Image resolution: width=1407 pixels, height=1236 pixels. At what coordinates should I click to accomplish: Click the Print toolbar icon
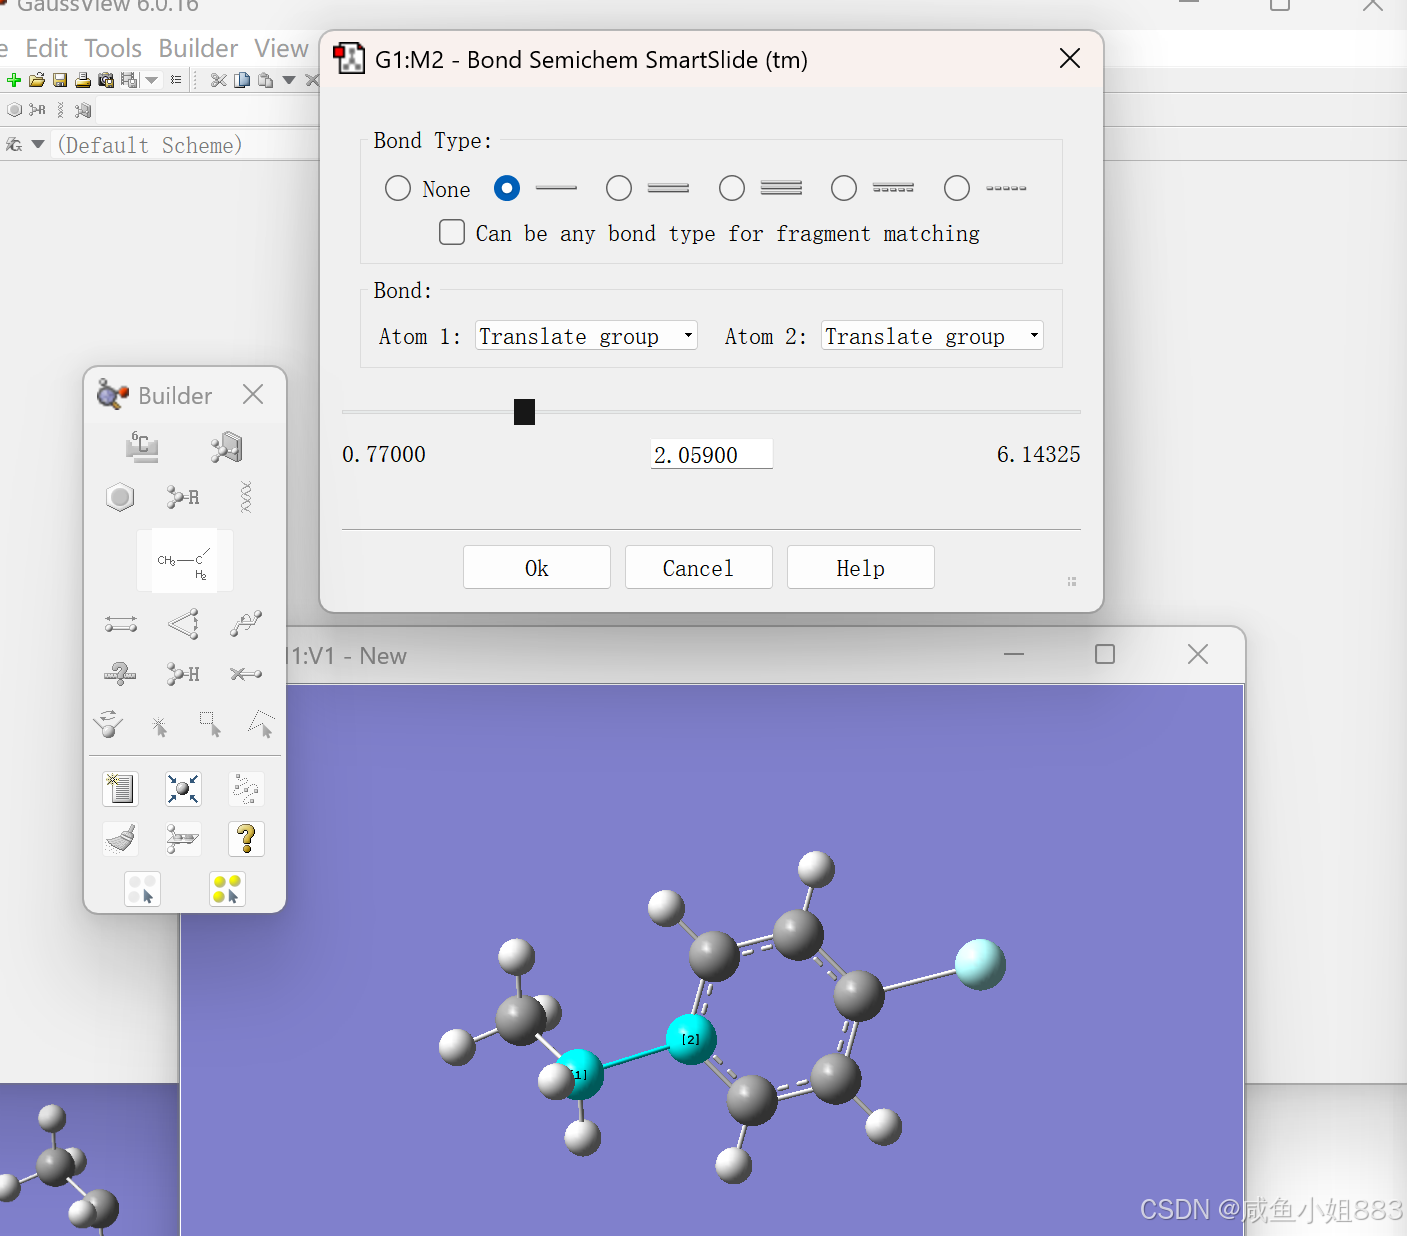pos(83,80)
